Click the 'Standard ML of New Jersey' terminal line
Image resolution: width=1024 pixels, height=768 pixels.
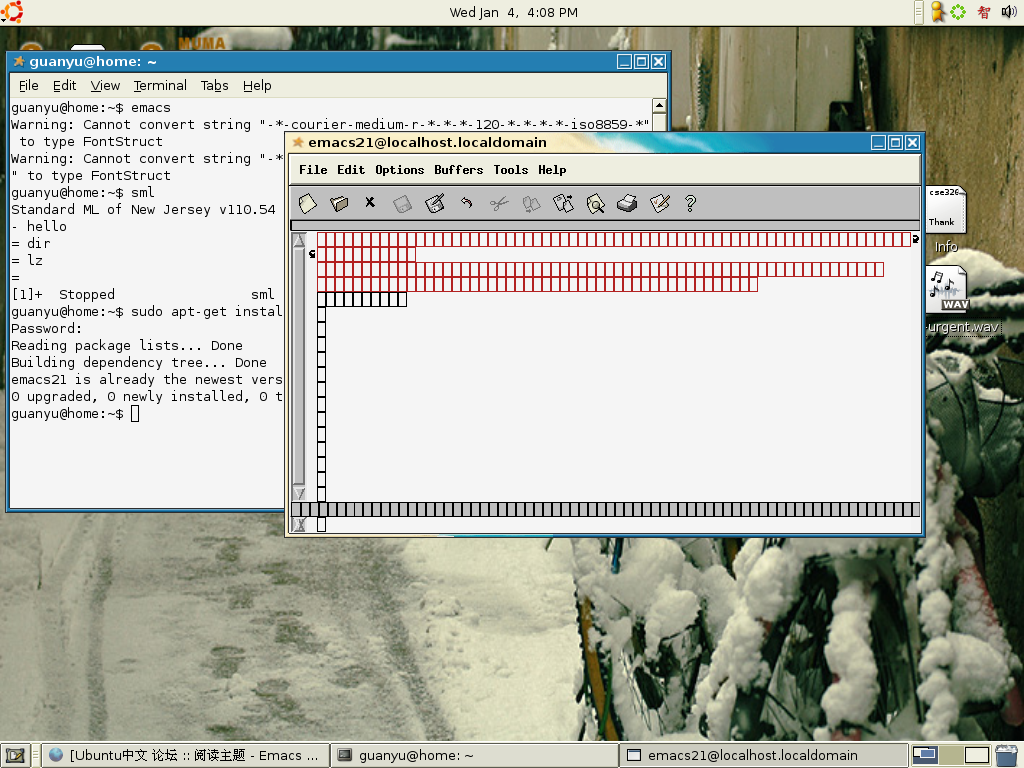tap(143, 210)
